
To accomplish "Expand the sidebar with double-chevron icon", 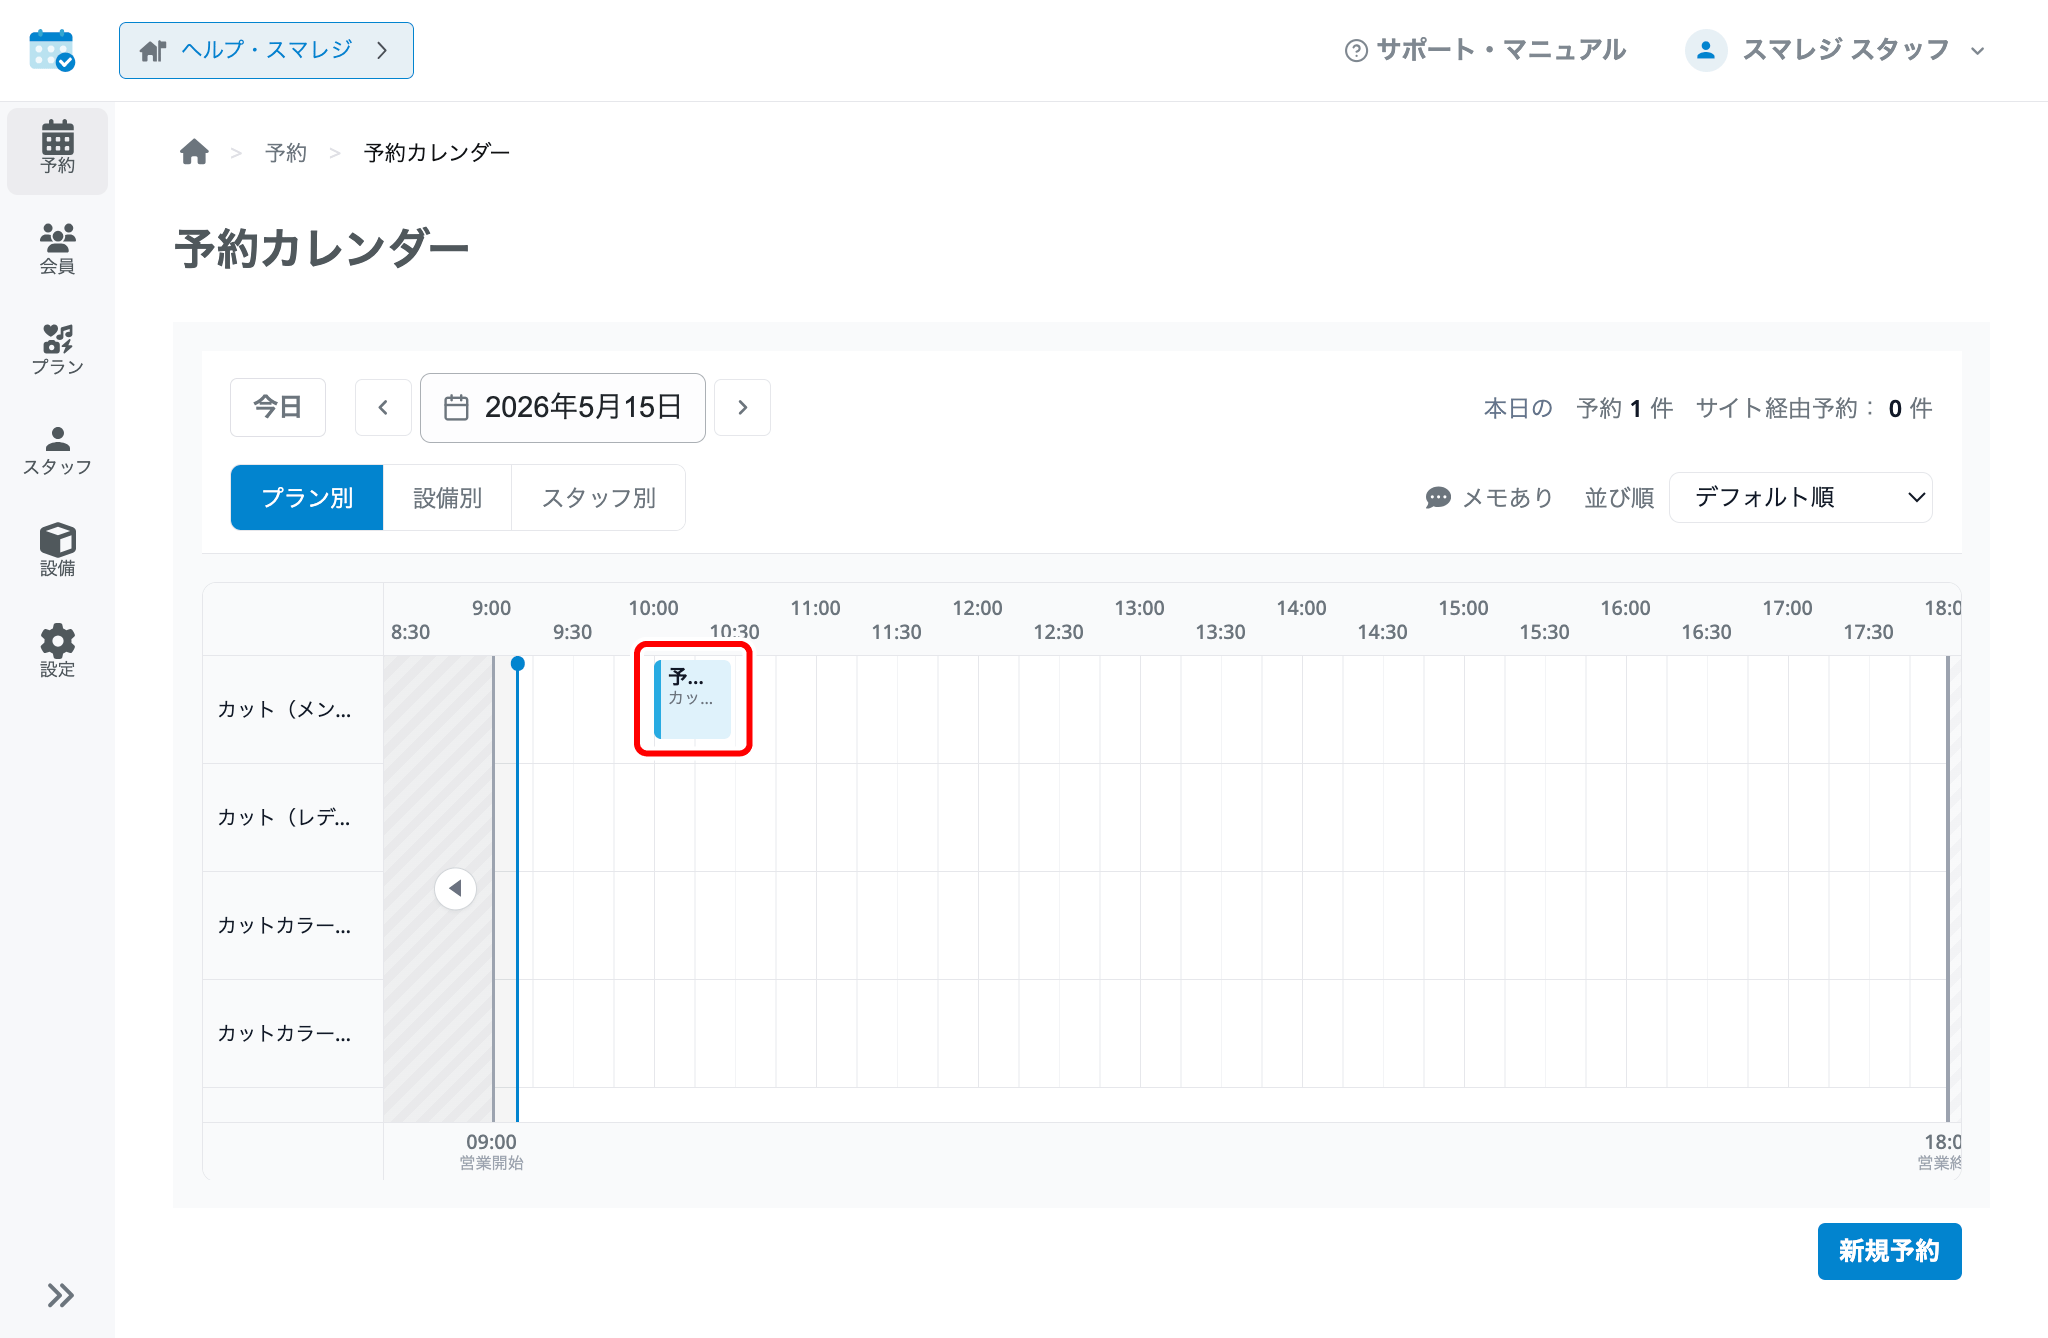I will click(60, 1295).
